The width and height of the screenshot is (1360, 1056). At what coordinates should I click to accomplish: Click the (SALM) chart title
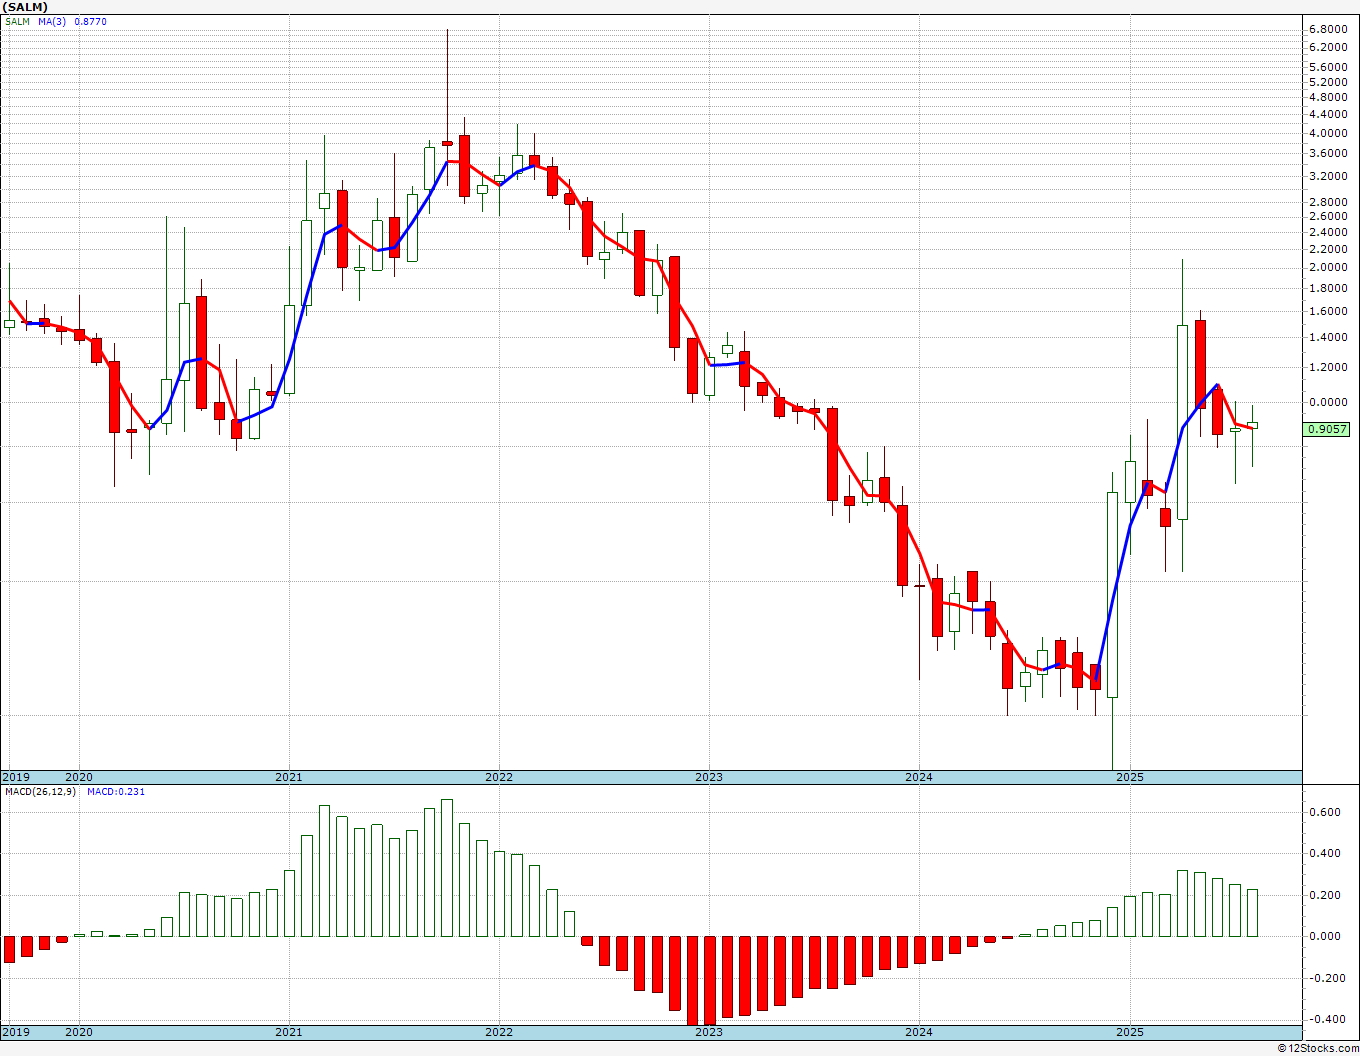26,7
